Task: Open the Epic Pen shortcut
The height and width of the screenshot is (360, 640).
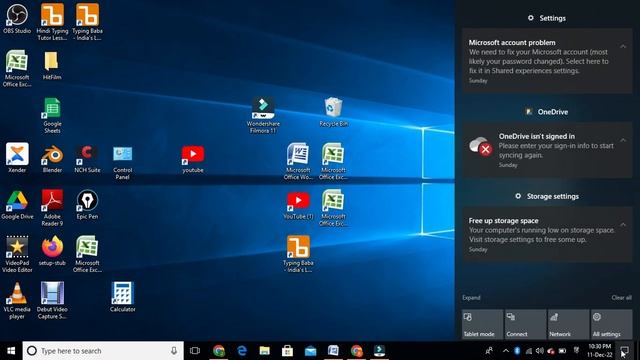Action: (x=87, y=205)
